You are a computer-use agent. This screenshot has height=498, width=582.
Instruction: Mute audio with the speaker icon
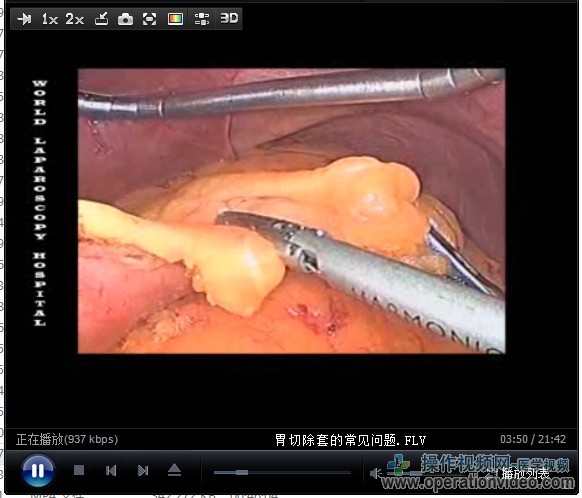(x=376, y=473)
